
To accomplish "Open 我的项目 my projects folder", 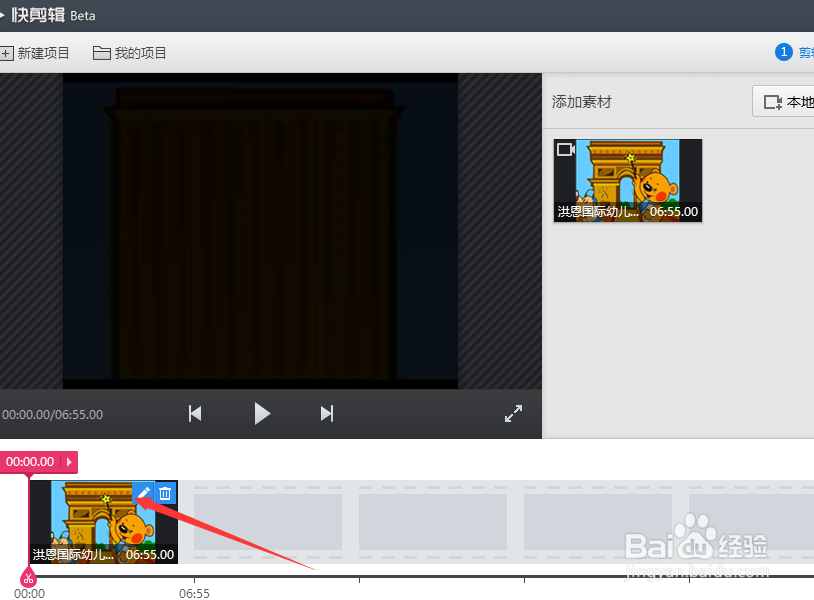I will click(x=129, y=53).
